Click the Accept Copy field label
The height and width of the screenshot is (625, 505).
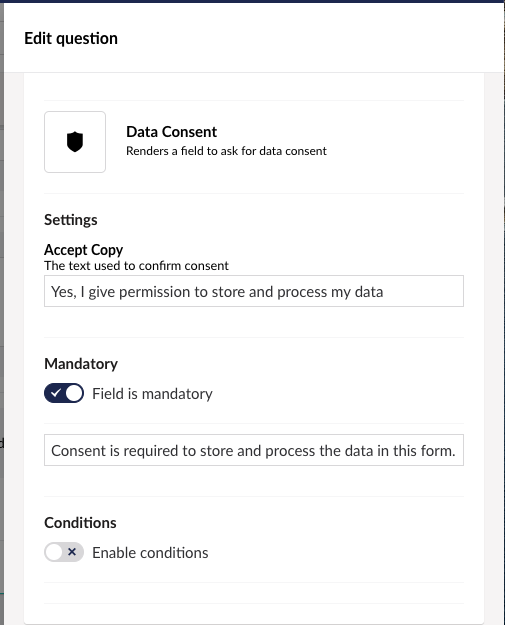83,250
